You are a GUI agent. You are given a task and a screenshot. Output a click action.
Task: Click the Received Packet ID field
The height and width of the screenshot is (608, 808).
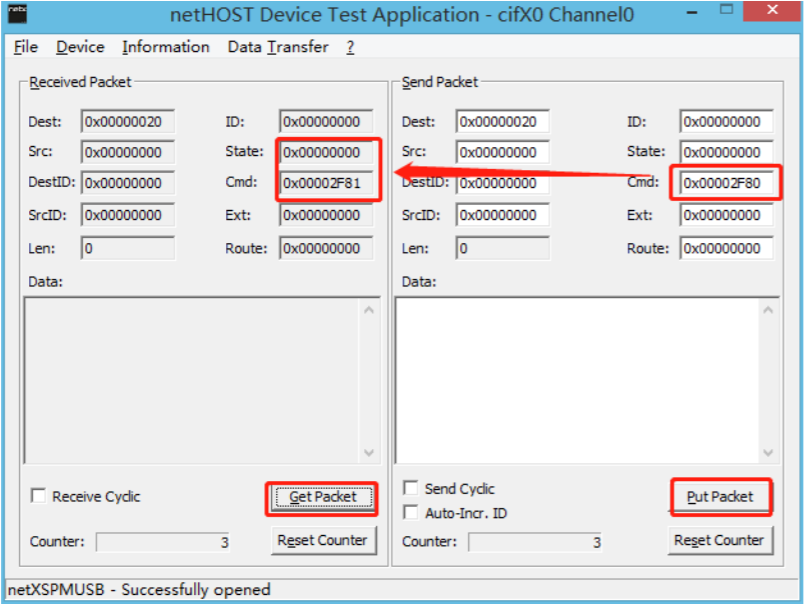(326, 122)
